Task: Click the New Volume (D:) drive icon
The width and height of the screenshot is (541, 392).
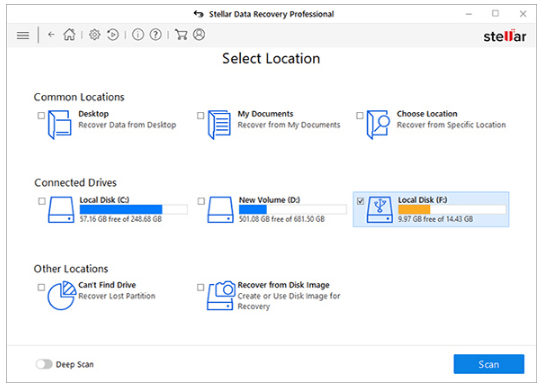Action: (x=220, y=210)
